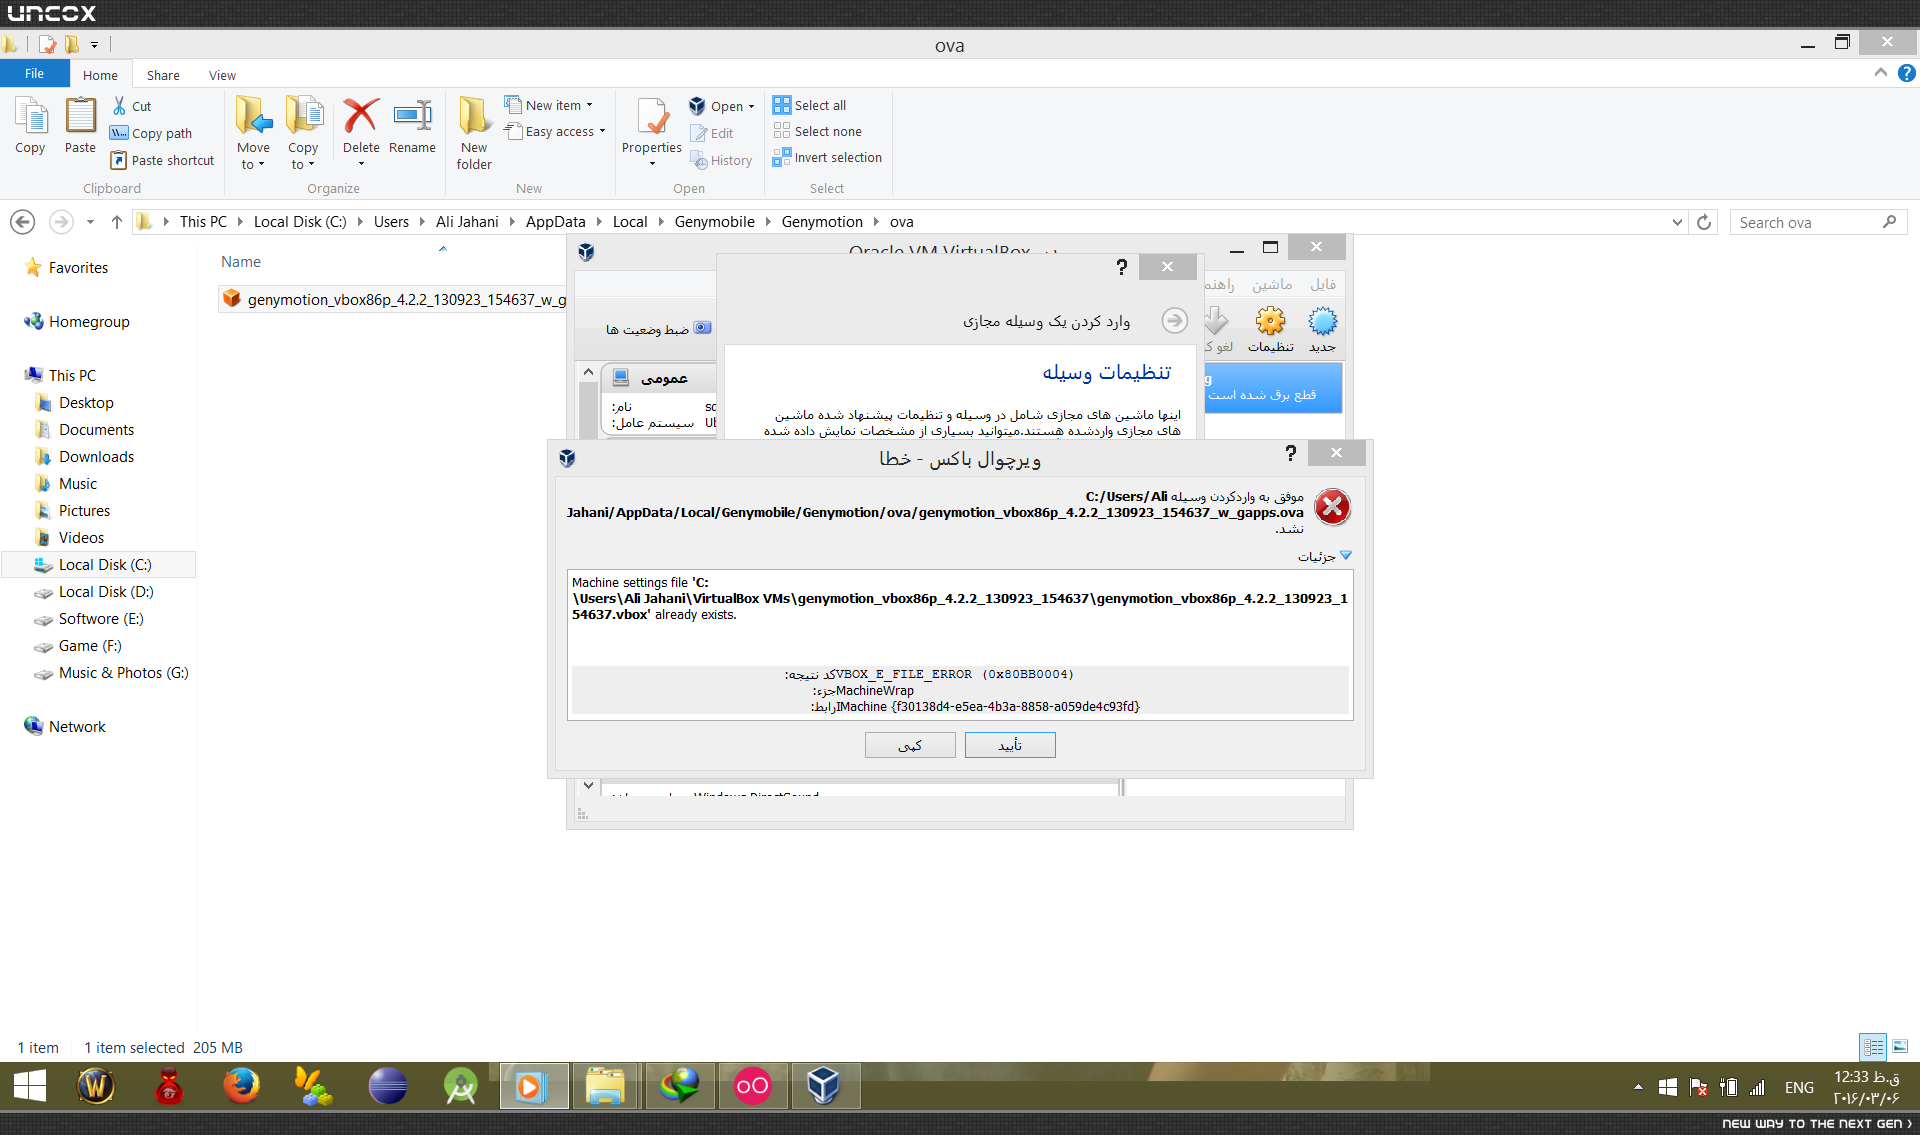
Task: Sort files by the Name column
Action: coord(241,262)
